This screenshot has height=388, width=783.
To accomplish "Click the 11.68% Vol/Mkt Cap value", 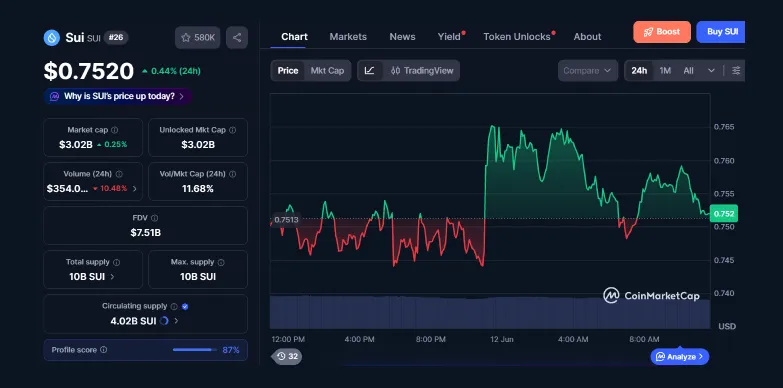I will tap(198, 189).
